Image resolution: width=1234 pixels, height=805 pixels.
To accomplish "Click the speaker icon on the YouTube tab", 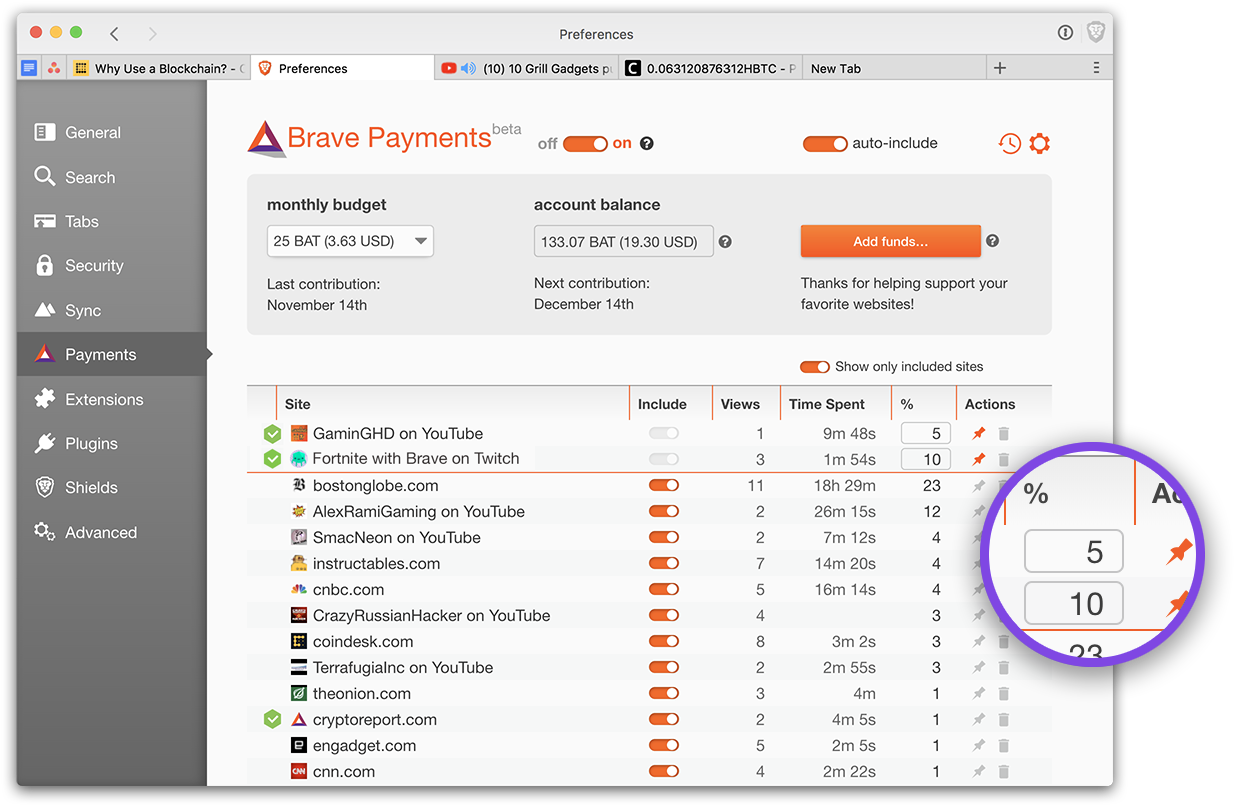I will click(x=468, y=68).
